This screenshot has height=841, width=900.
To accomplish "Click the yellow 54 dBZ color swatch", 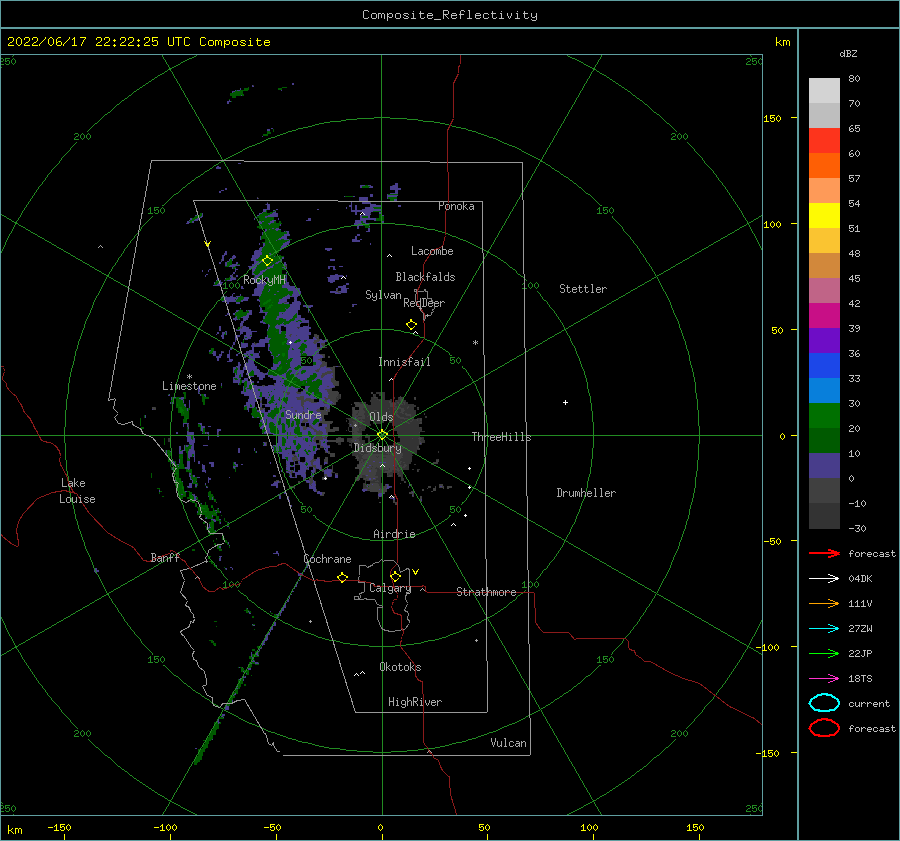I will coord(824,215).
